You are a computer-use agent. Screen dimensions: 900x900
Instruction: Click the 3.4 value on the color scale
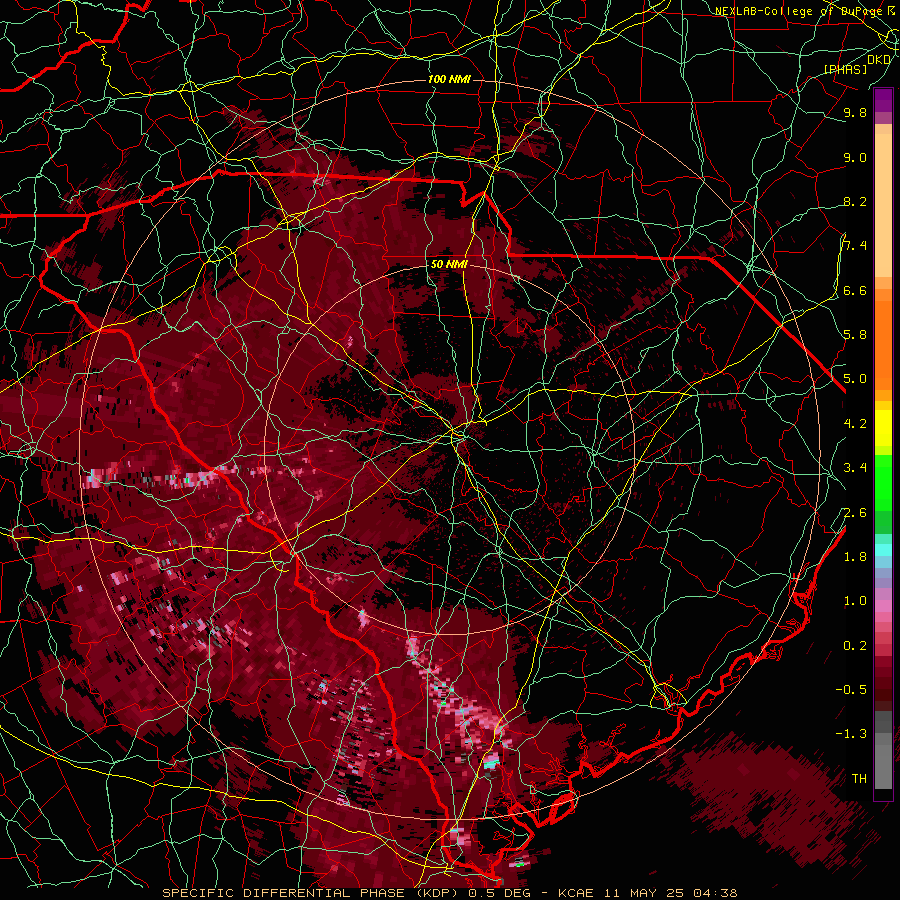pyautogui.click(x=855, y=468)
